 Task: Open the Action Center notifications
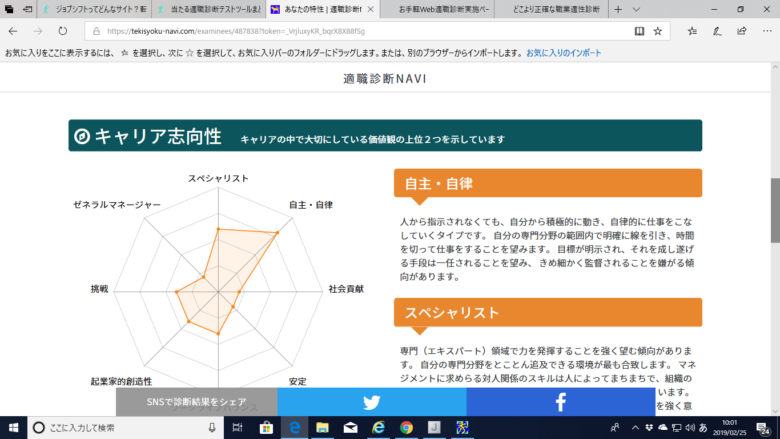click(x=763, y=428)
